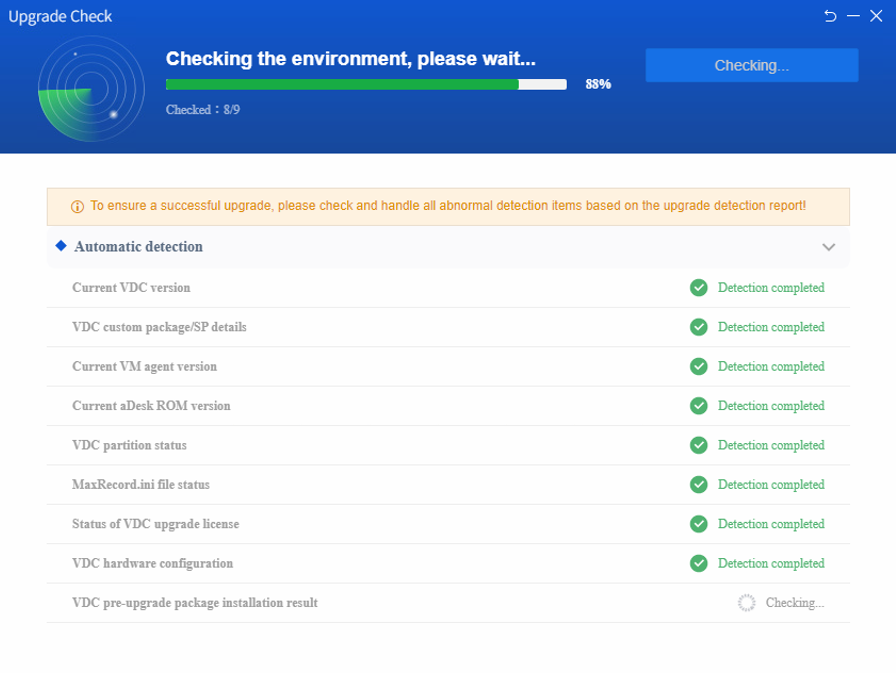This screenshot has width=896, height=673.
Task: Select the Status of VDC upgrade license row
Action: 448,524
